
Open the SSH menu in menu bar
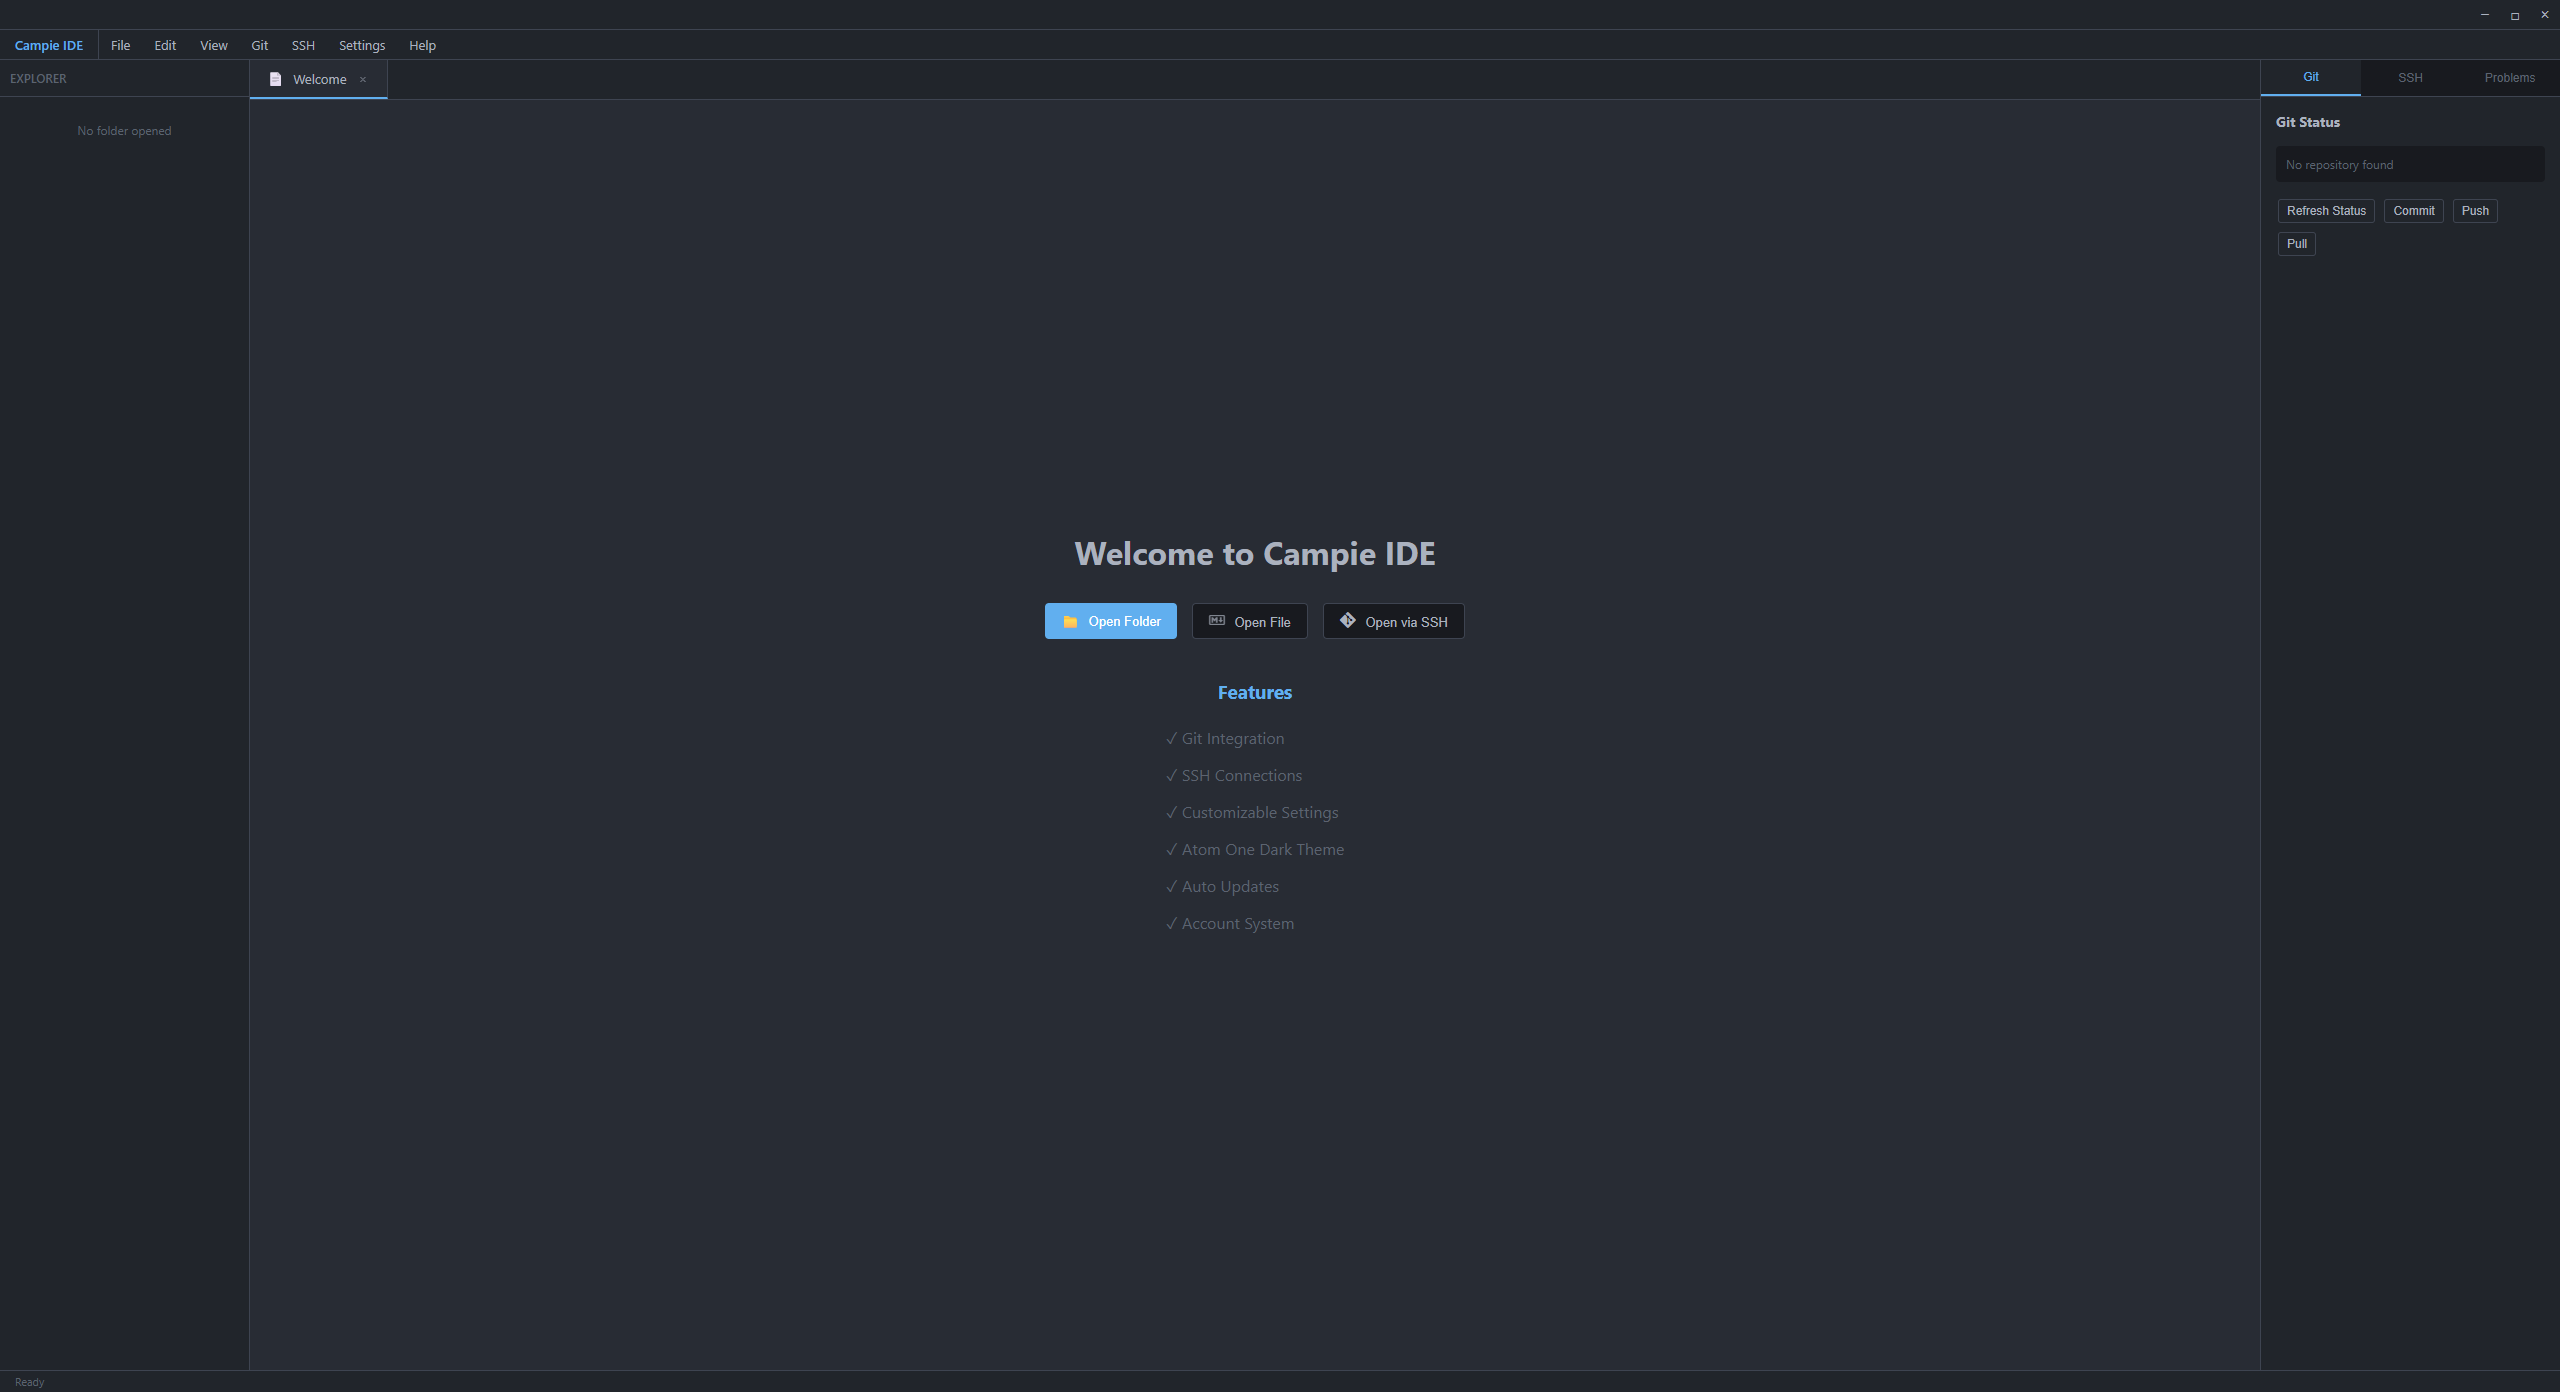pos(303,45)
